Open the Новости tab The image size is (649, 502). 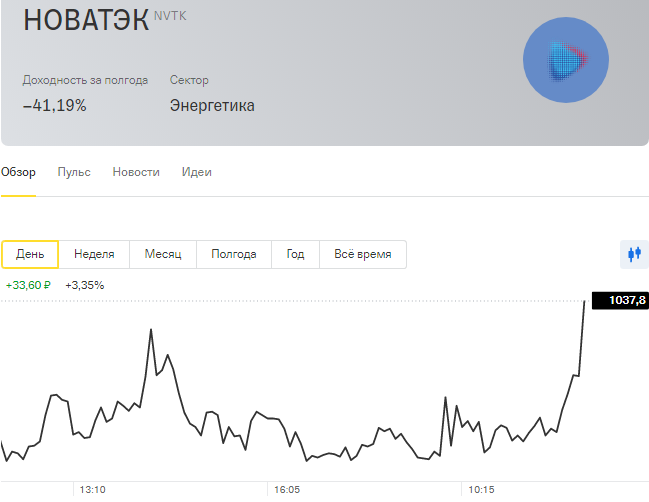tap(136, 172)
